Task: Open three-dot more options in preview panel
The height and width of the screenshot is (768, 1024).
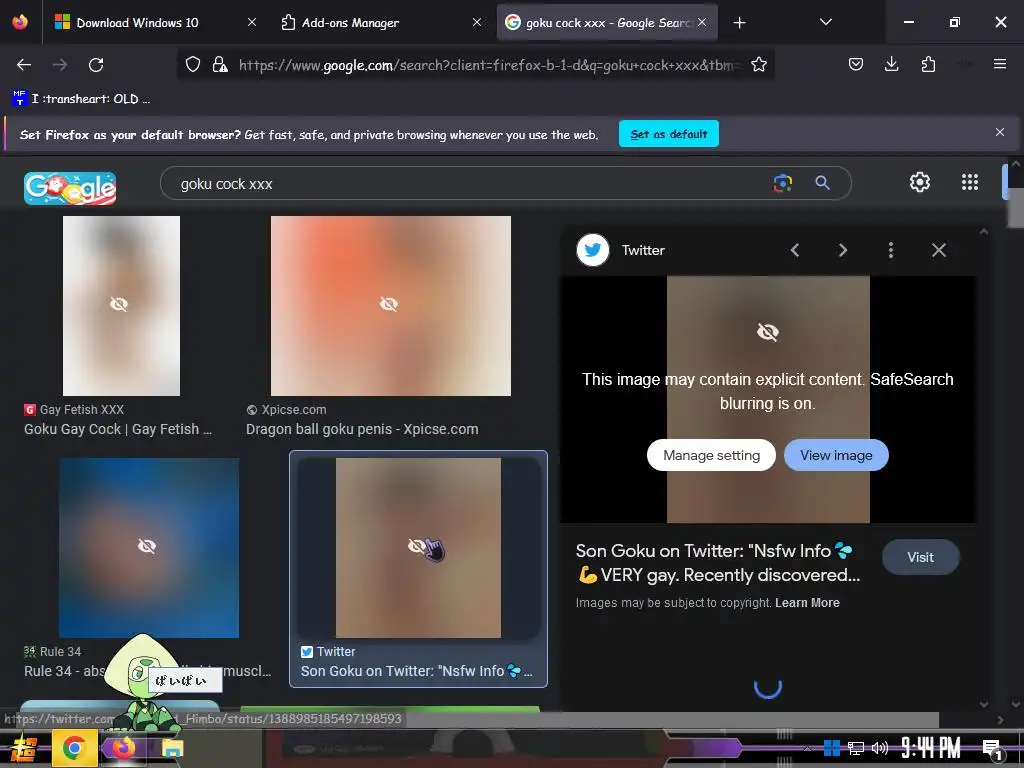Action: tap(891, 250)
